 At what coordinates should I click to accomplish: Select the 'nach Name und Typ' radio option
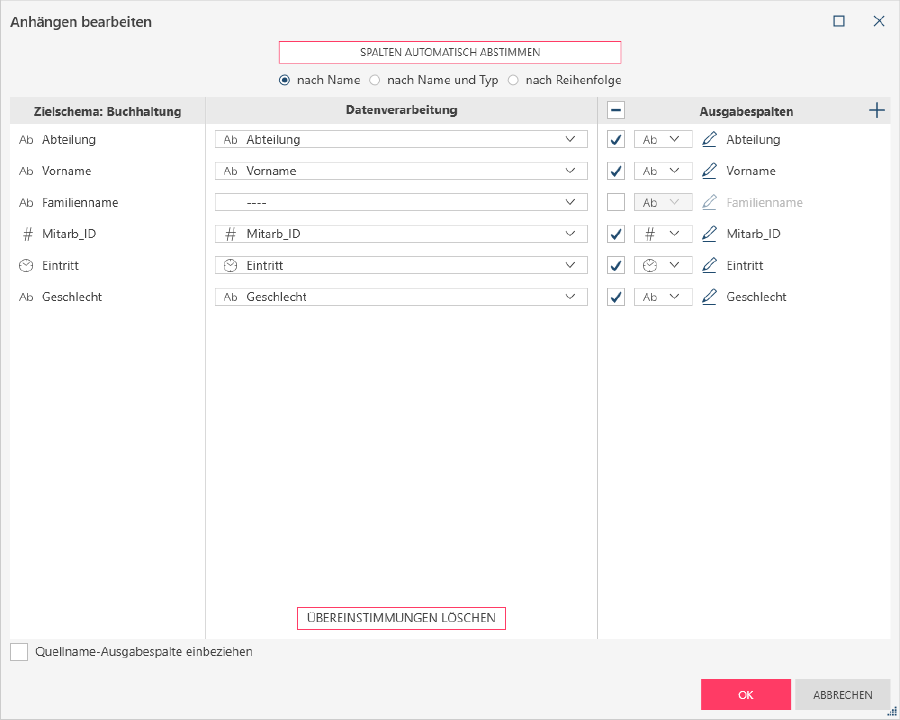click(x=375, y=80)
